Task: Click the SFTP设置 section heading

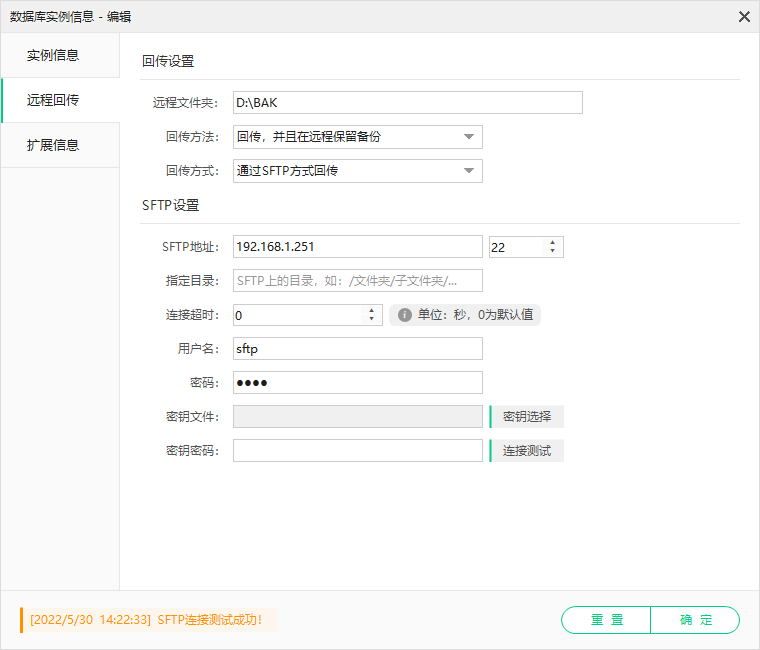Action: pyautogui.click(x=170, y=205)
